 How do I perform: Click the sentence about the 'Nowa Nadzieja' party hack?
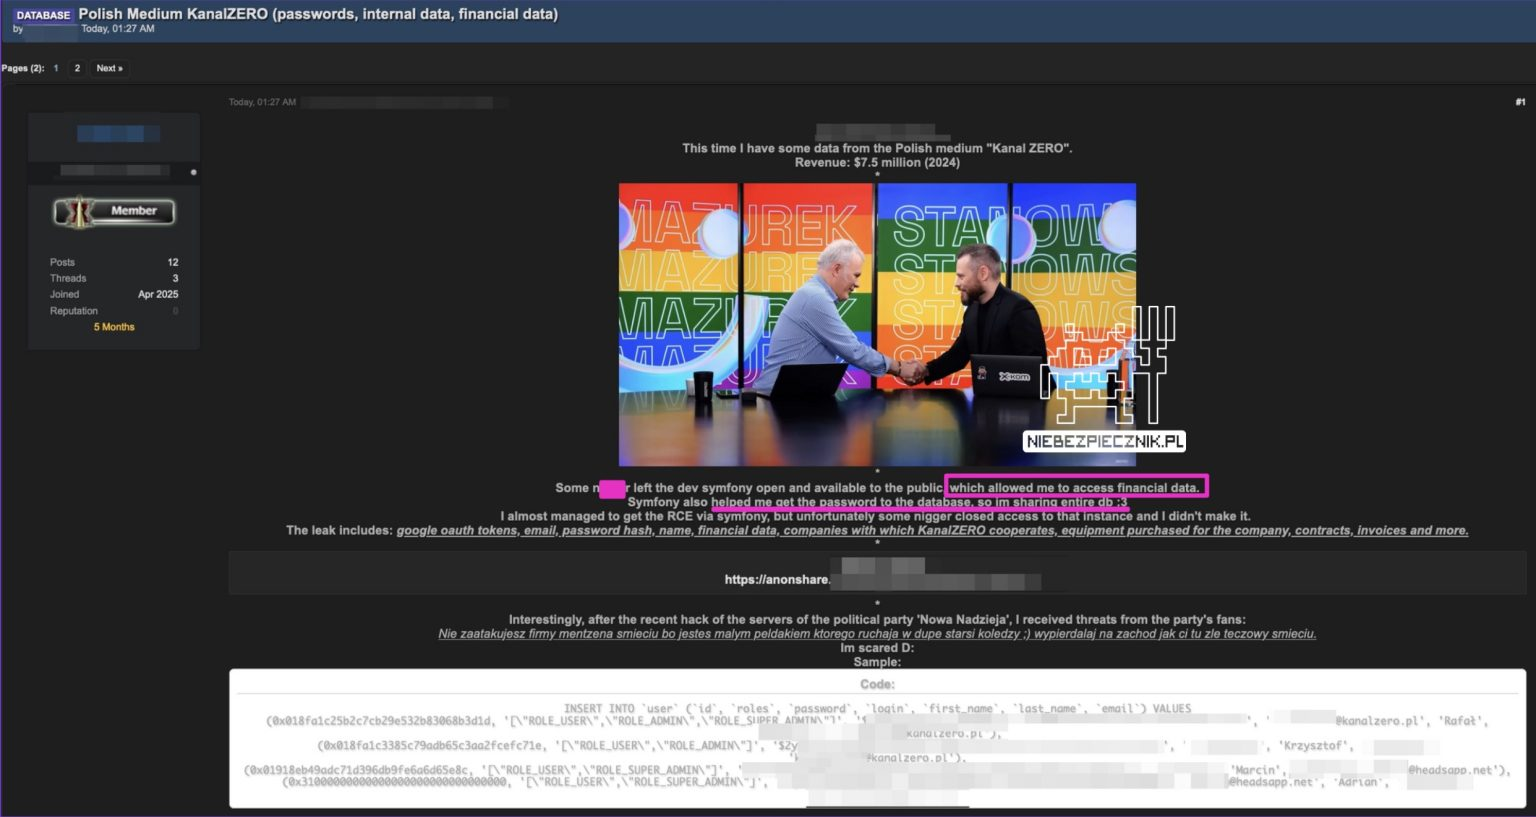click(x=877, y=619)
